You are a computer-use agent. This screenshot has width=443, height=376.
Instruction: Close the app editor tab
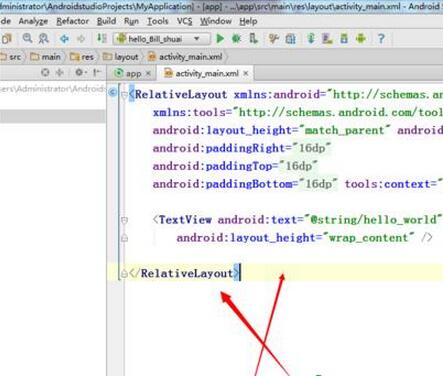click(x=148, y=73)
